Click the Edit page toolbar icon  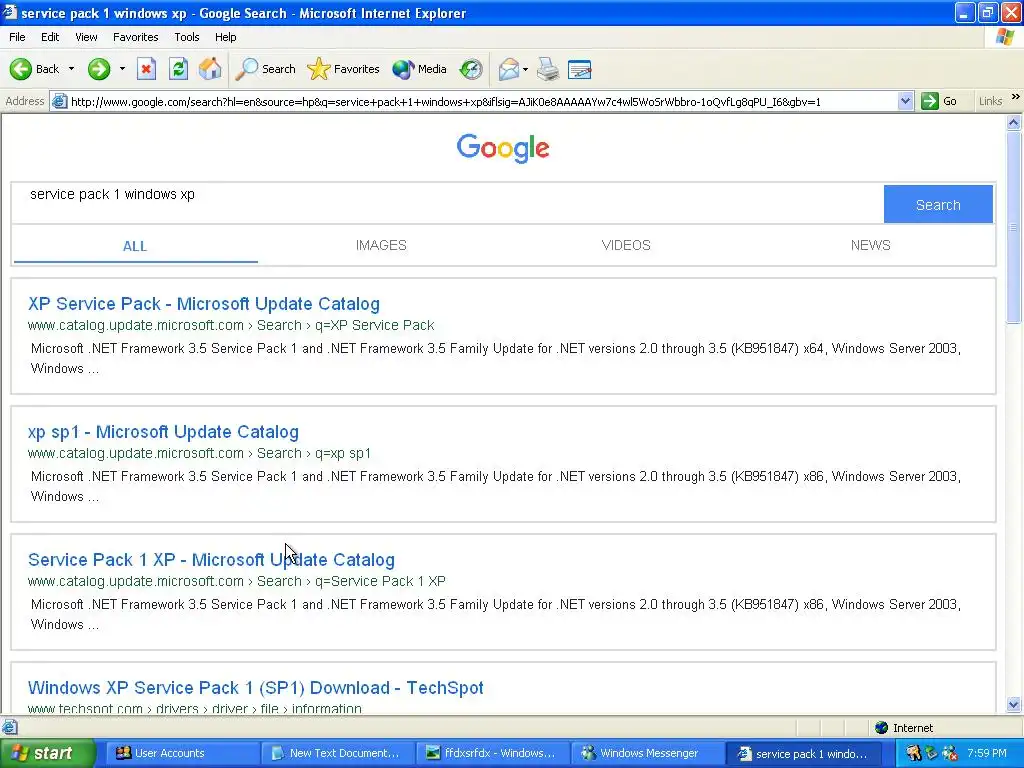(580, 69)
